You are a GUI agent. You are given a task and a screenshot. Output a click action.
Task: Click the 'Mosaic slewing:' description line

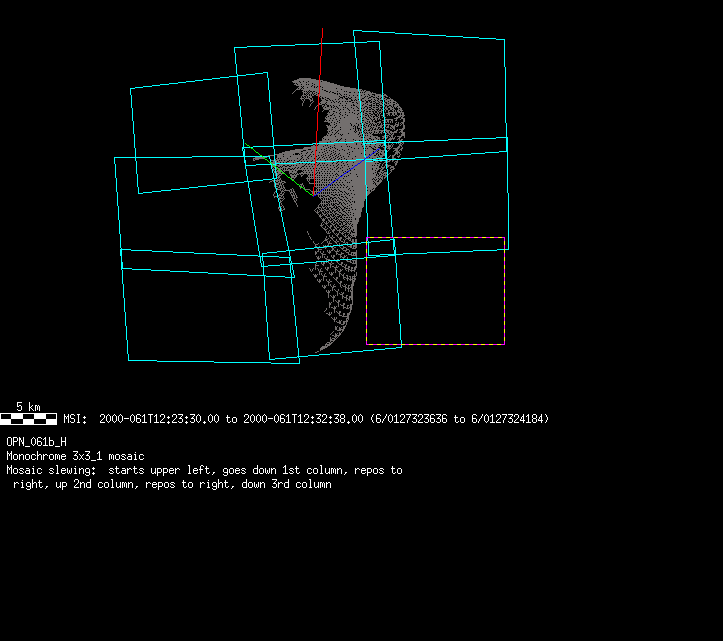click(x=204, y=470)
